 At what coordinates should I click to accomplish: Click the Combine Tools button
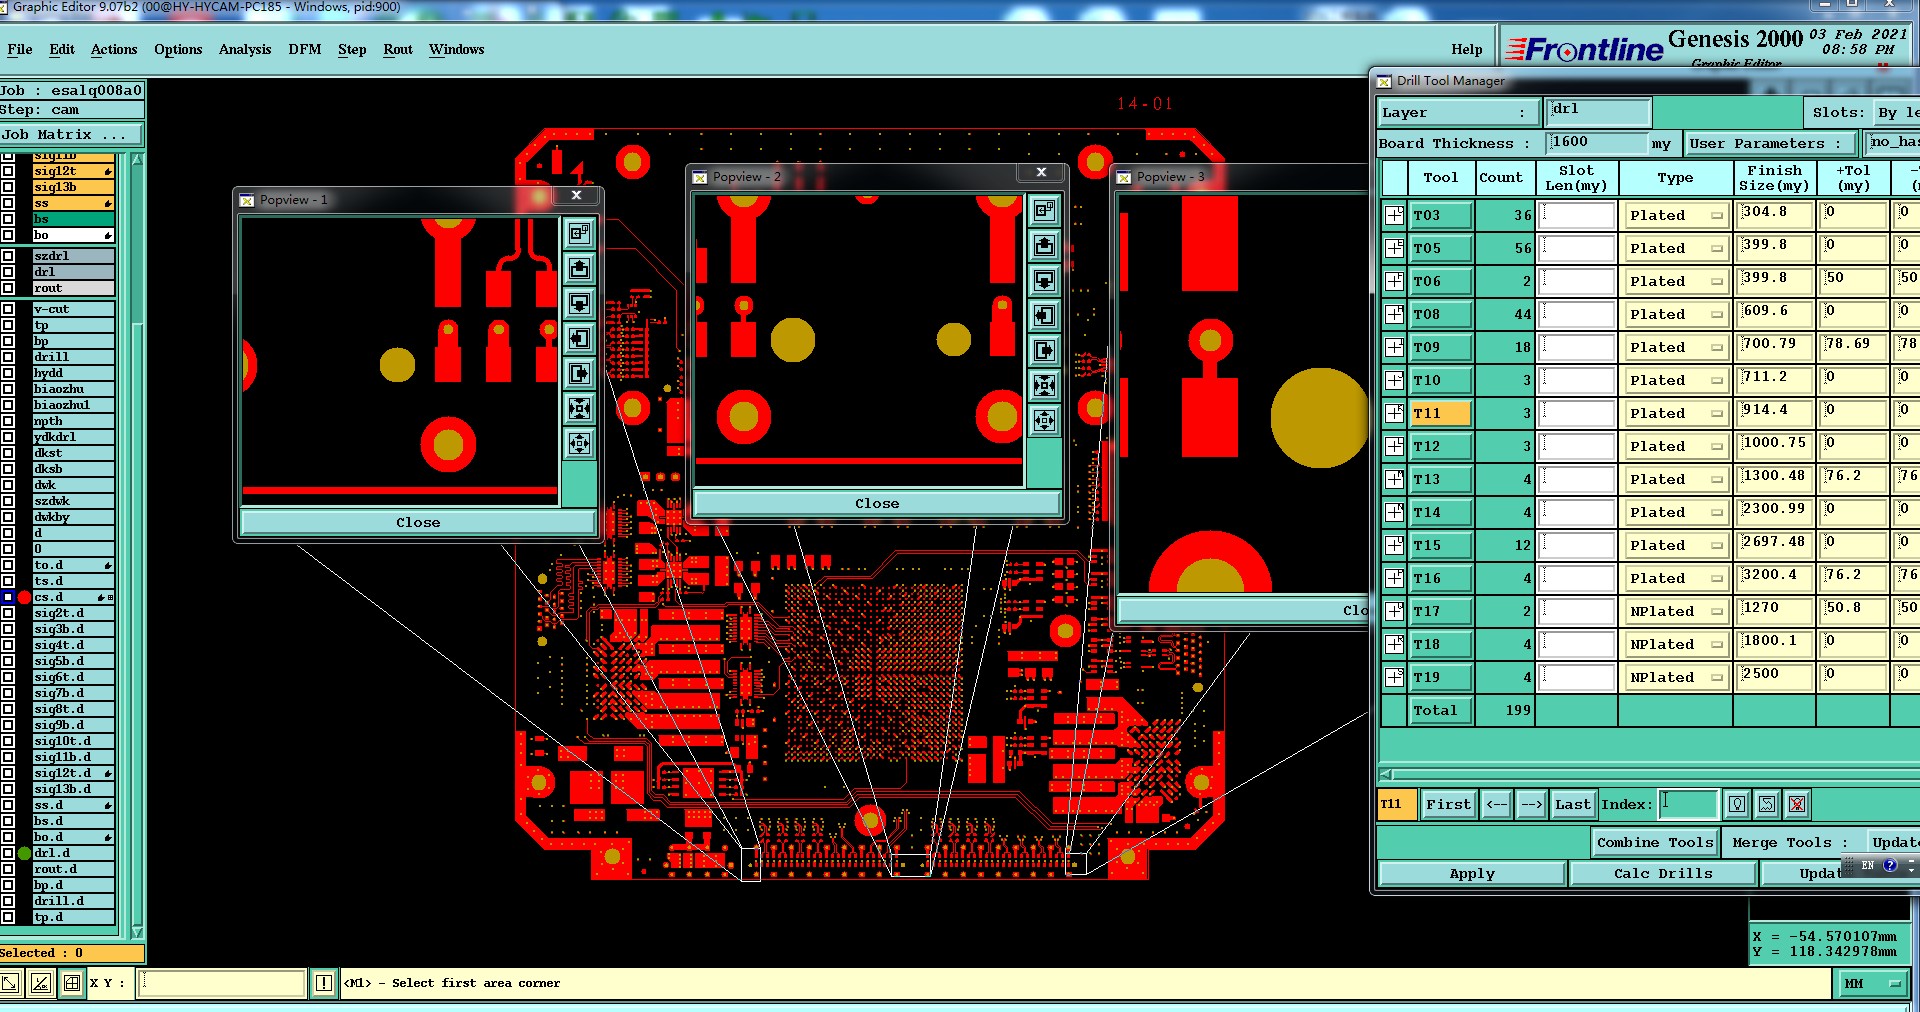(x=1655, y=842)
